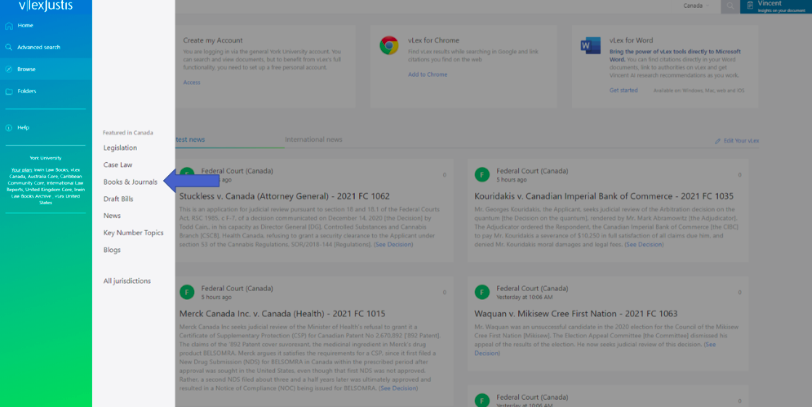Open Key Number Topics entry
The width and height of the screenshot is (812, 407).
(133, 232)
